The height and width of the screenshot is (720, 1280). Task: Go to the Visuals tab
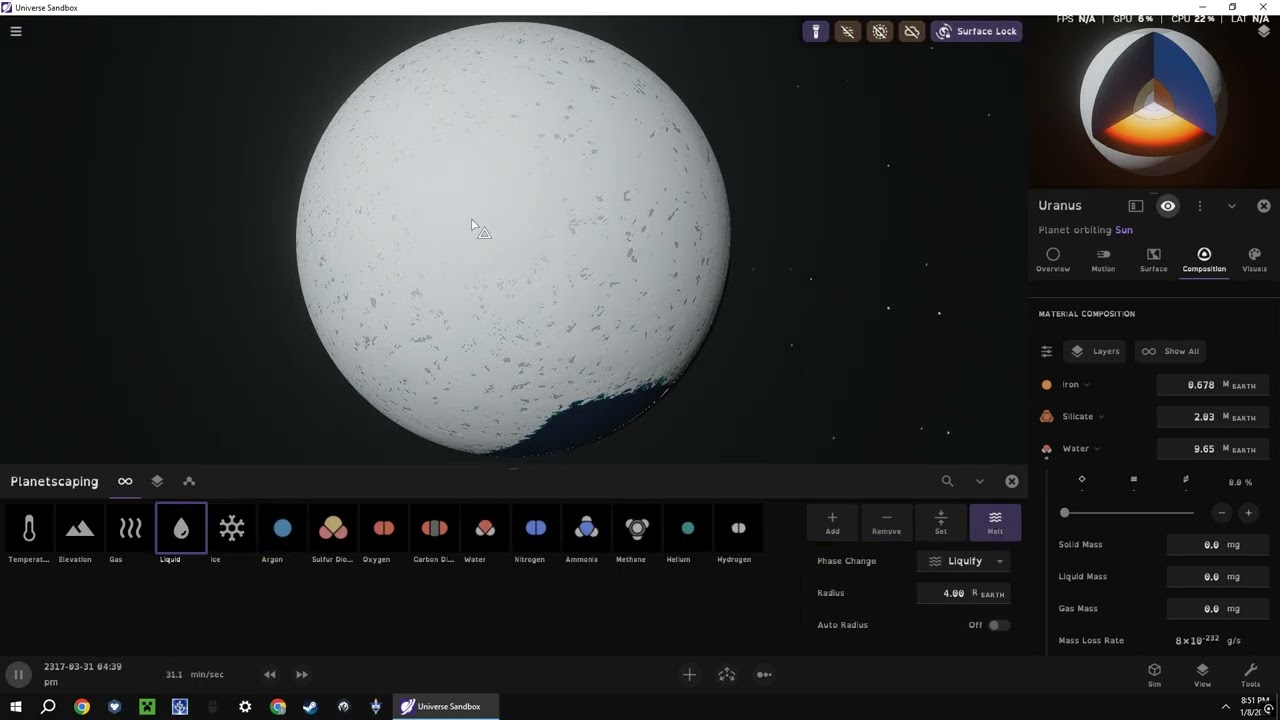click(x=1254, y=260)
